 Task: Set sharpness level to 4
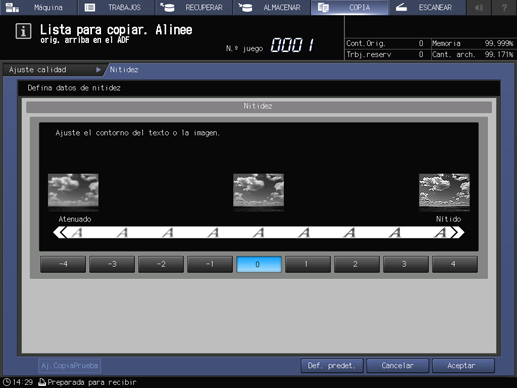tap(455, 264)
